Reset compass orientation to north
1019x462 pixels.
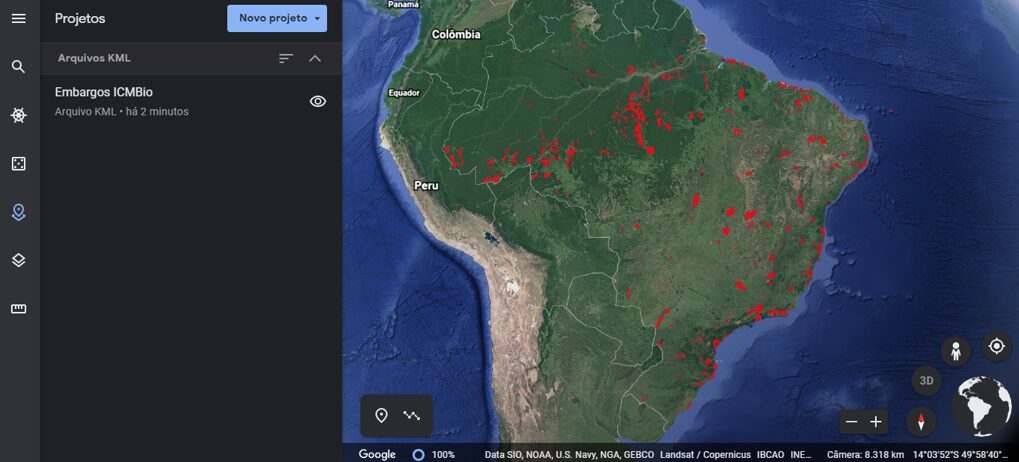(x=921, y=421)
